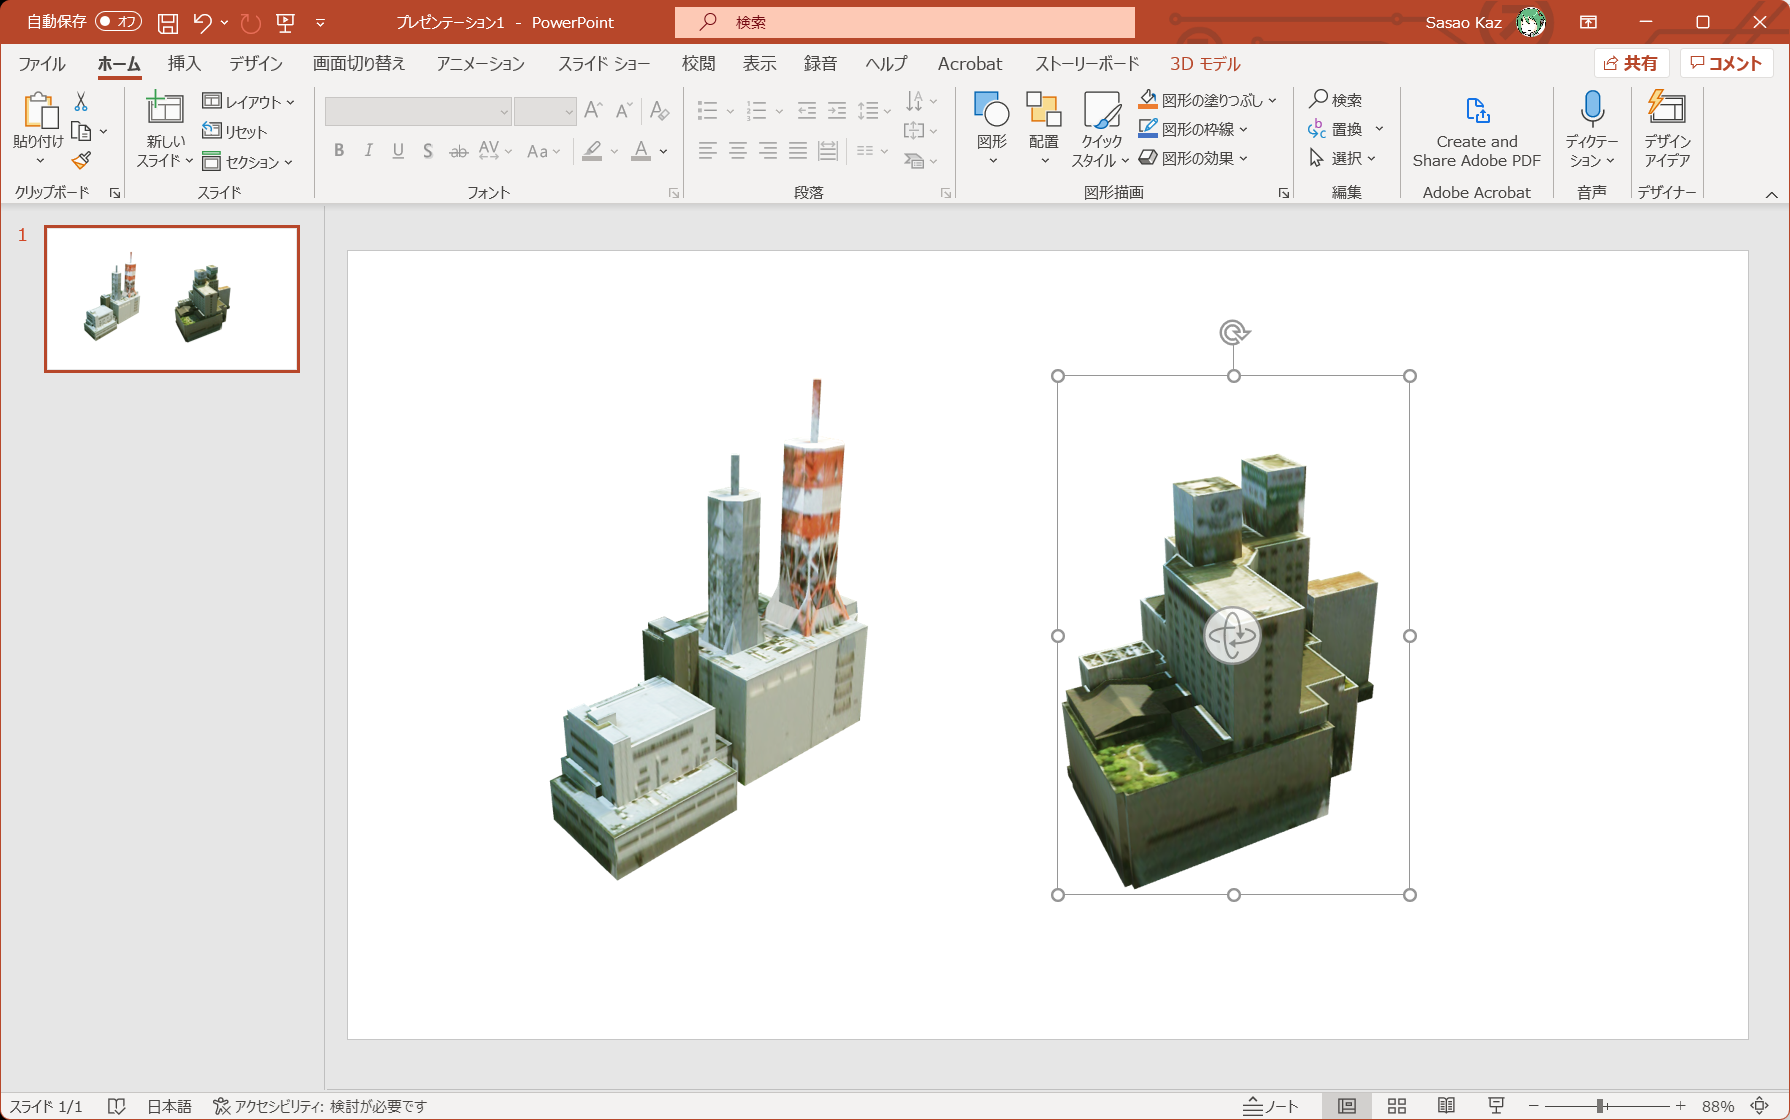Click the Save icon in title bar
Screen dimensions: 1790x1120
click(x=168, y=22)
